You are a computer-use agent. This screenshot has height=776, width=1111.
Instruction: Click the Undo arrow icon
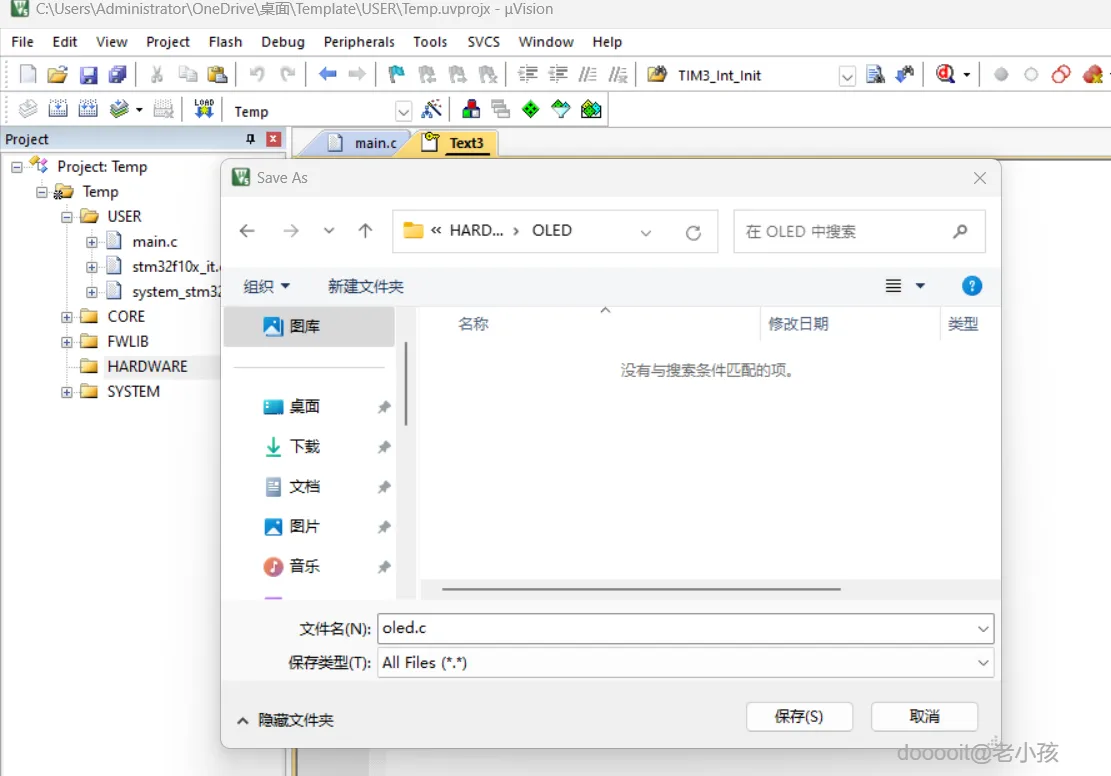(256, 74)
